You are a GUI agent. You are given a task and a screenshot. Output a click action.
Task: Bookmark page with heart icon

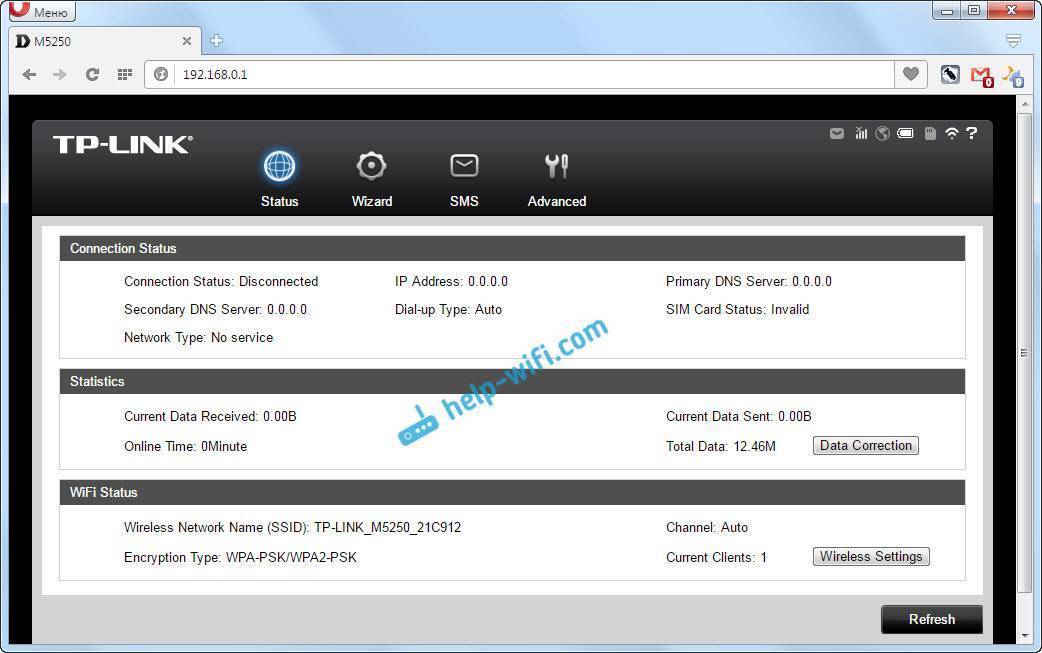click(910, 74)
